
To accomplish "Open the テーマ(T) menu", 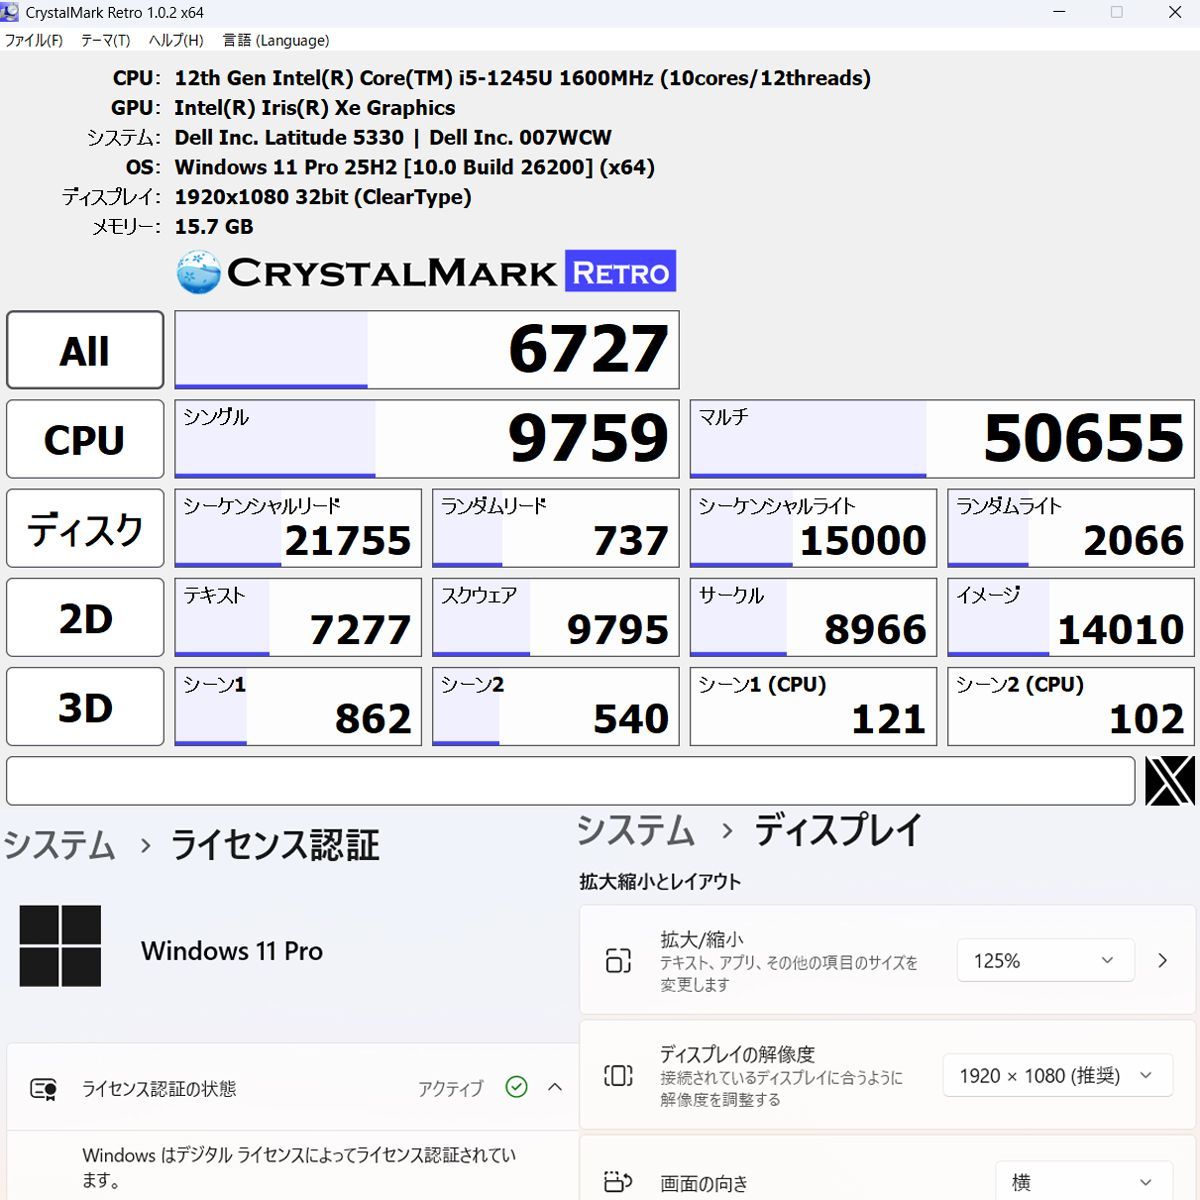I will coord(105,40).
